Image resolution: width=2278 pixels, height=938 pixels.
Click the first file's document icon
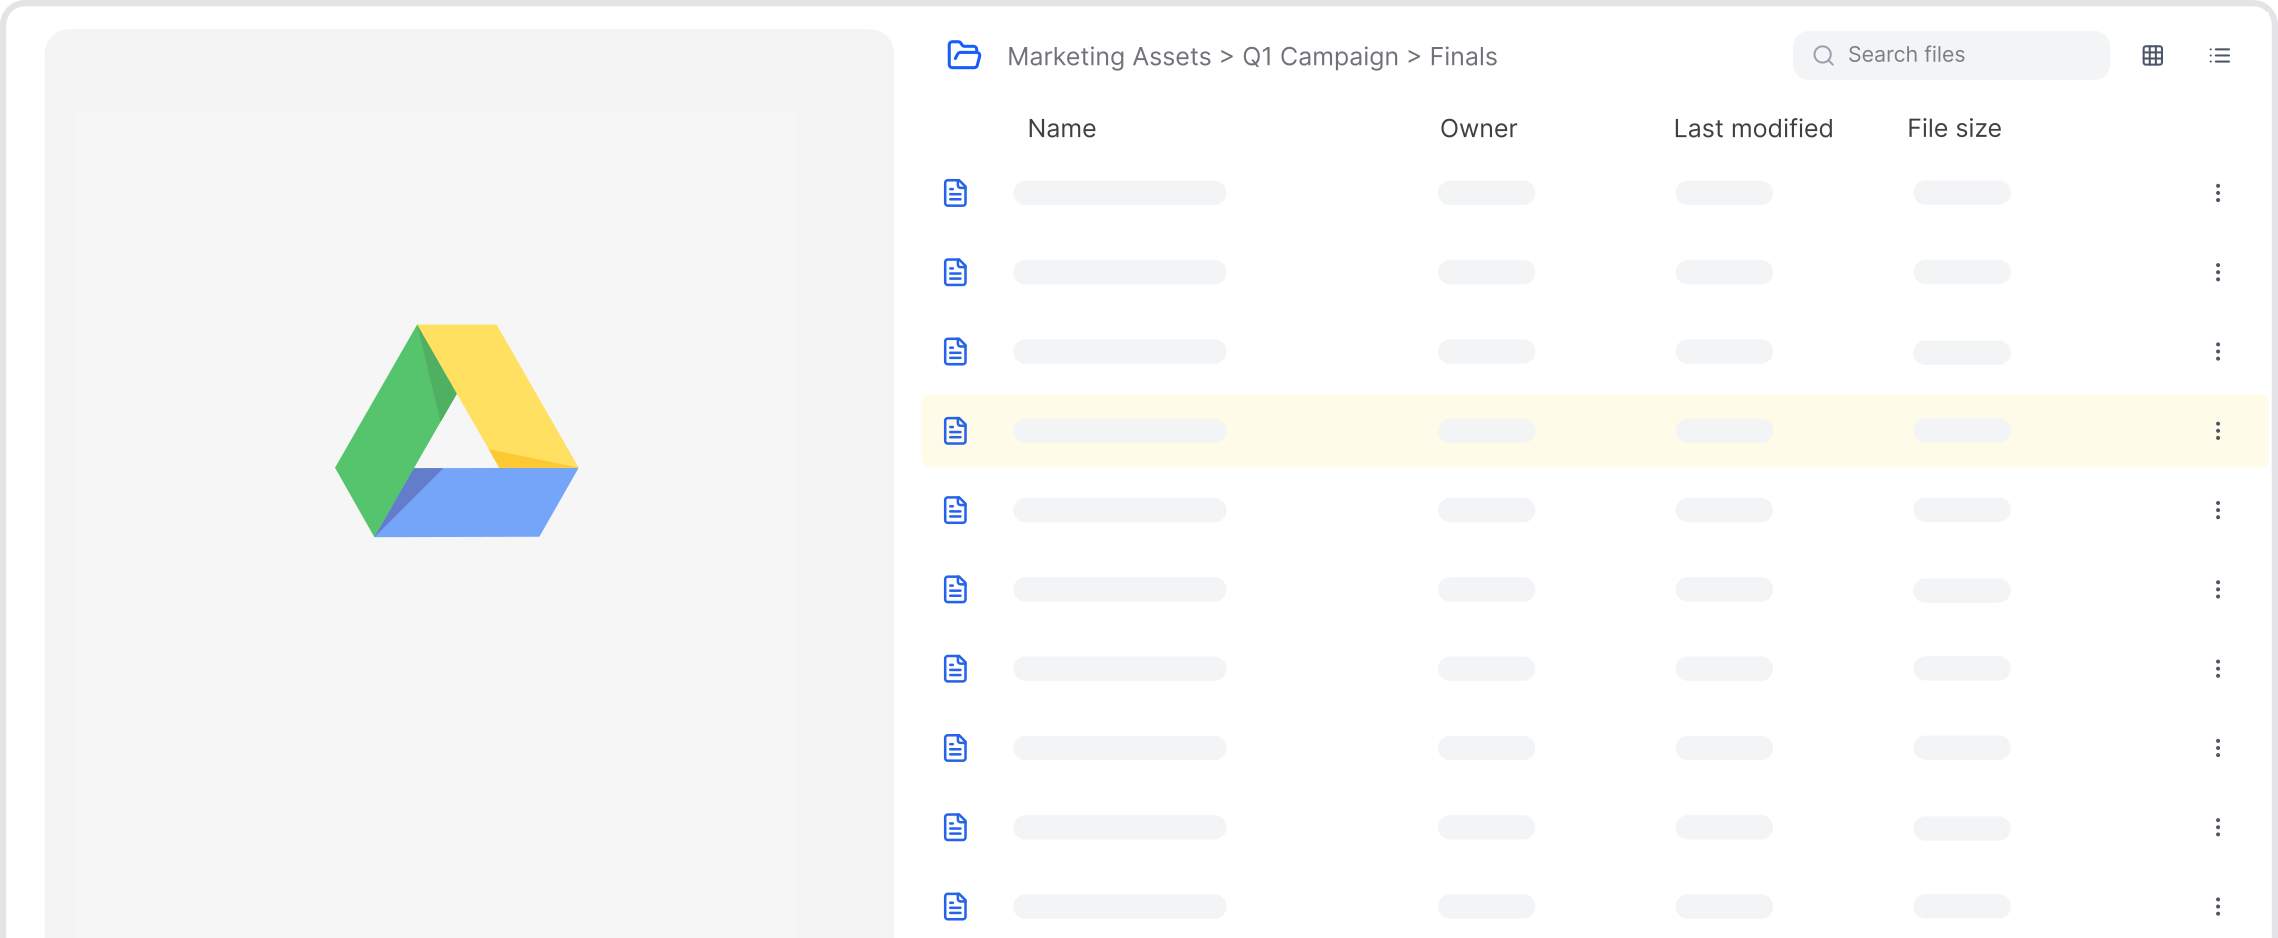point(955,193)
